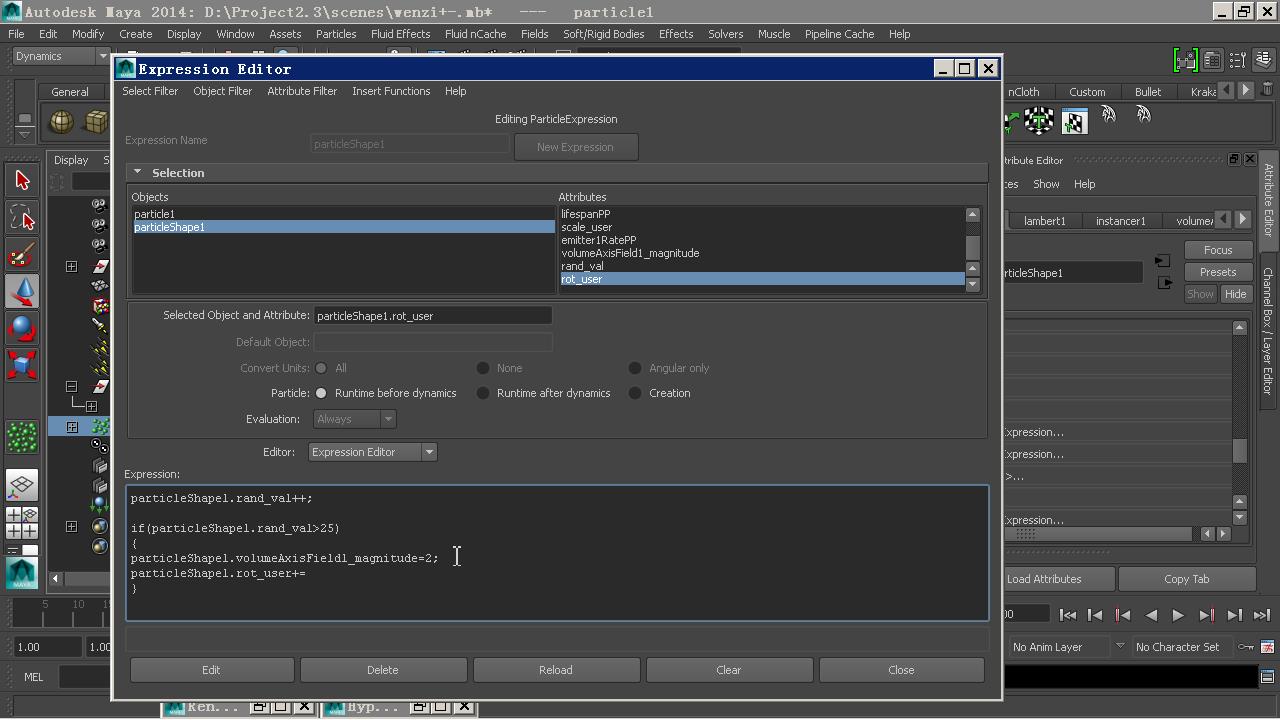Select Runtime after dynamics radio button
This screenshot has width=1280, height=720.
(x=483, y=393)
